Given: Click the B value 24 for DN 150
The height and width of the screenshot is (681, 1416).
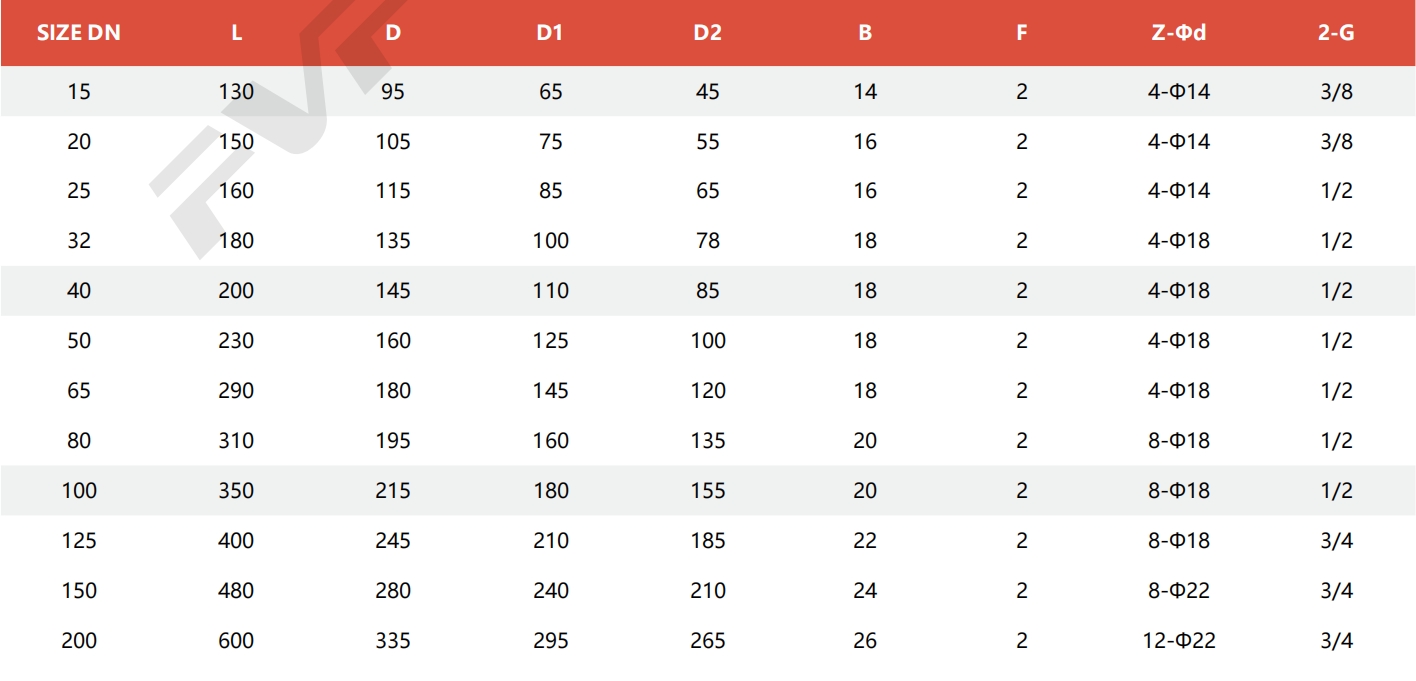Looking at the screenshot, I should [x=865, y=591].
